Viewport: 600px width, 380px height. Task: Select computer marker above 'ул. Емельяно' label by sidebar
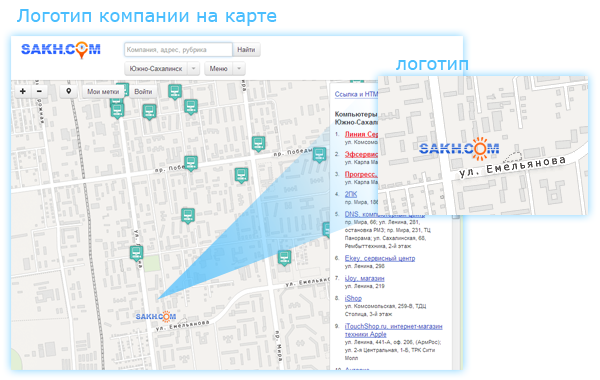click(x=284, y=258)
